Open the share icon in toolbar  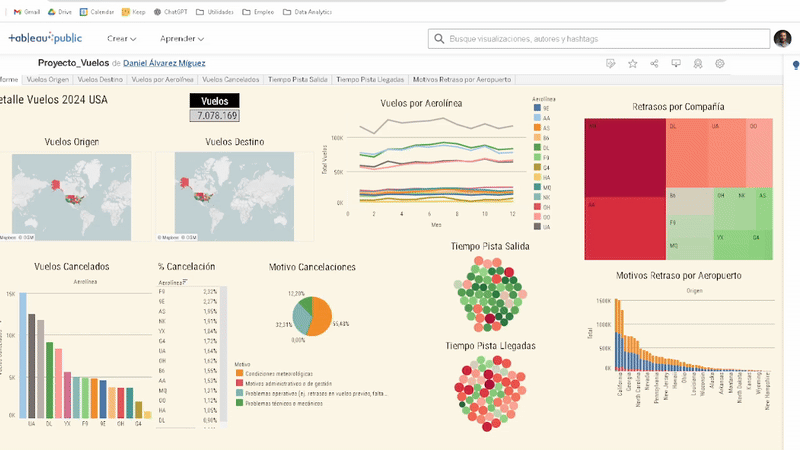(654, 63)
